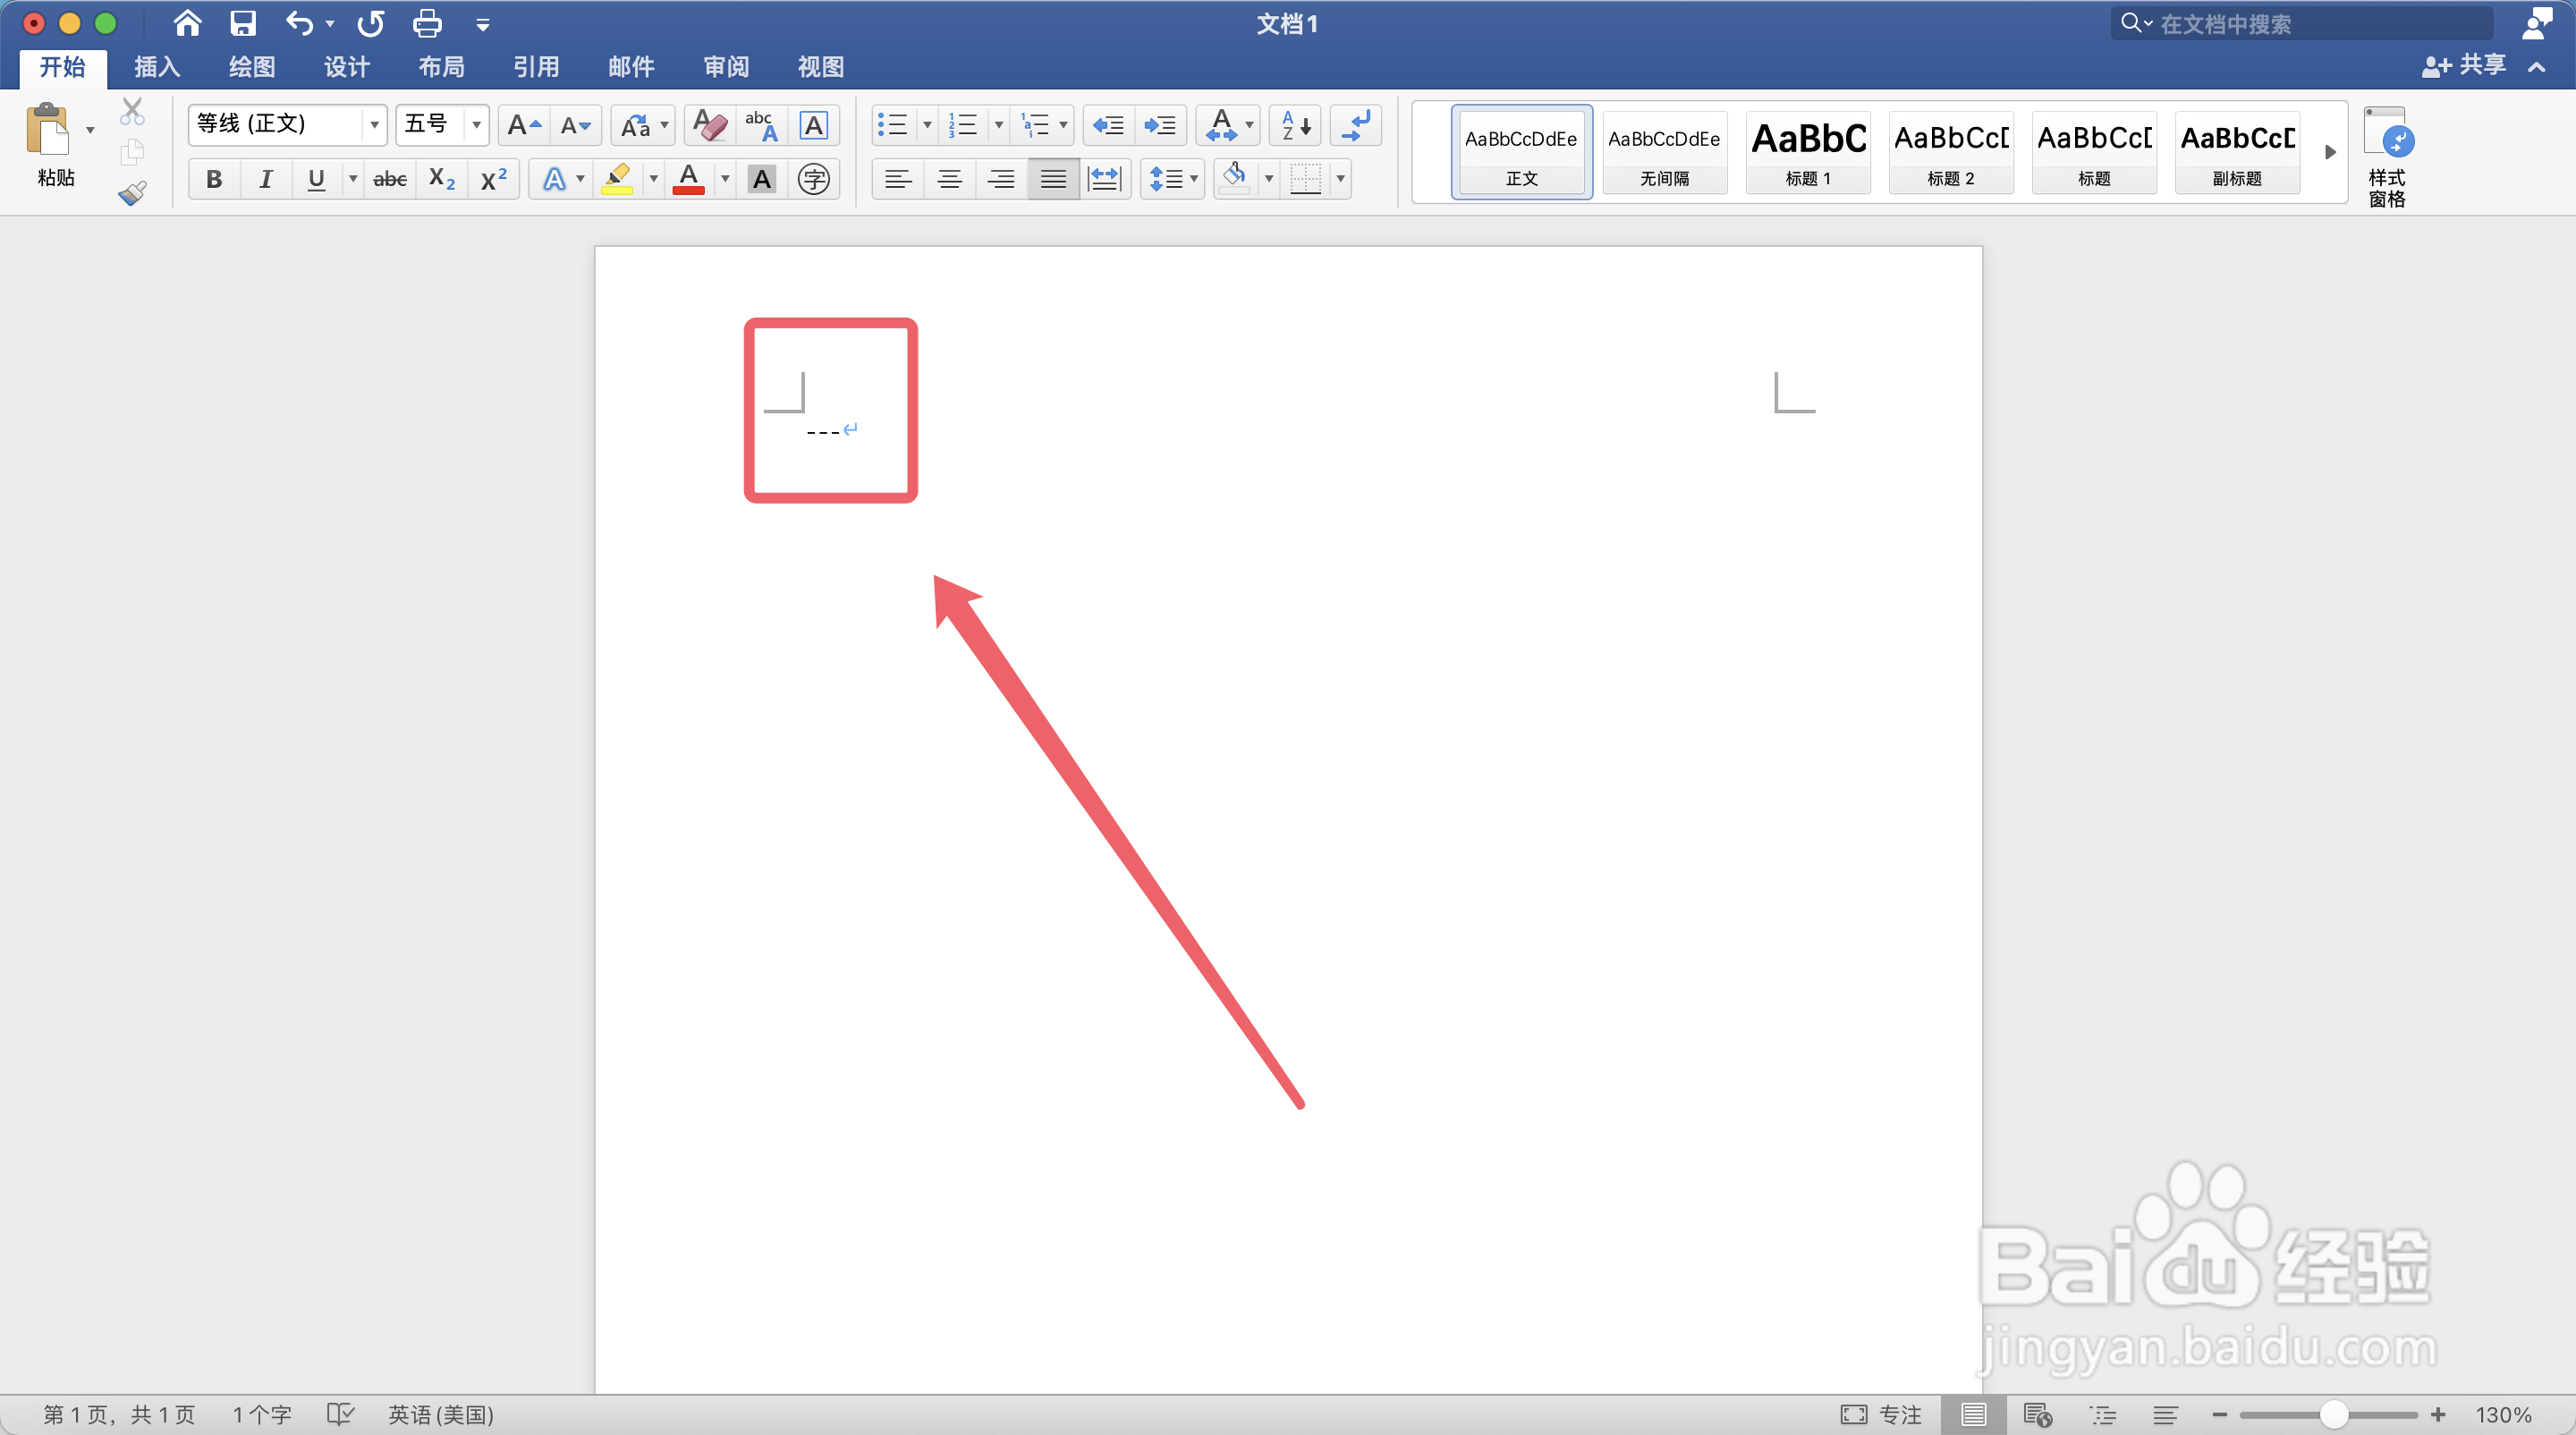Viewport: 2576px width, 1435px height.
Task: Justify paragraph text
Action: click(x=1053, y=179)
